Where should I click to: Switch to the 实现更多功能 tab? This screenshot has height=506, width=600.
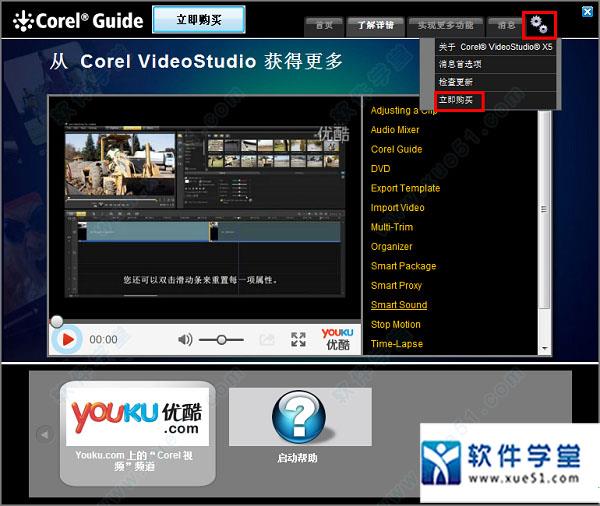pyautogui.click(x=446, y=25)
